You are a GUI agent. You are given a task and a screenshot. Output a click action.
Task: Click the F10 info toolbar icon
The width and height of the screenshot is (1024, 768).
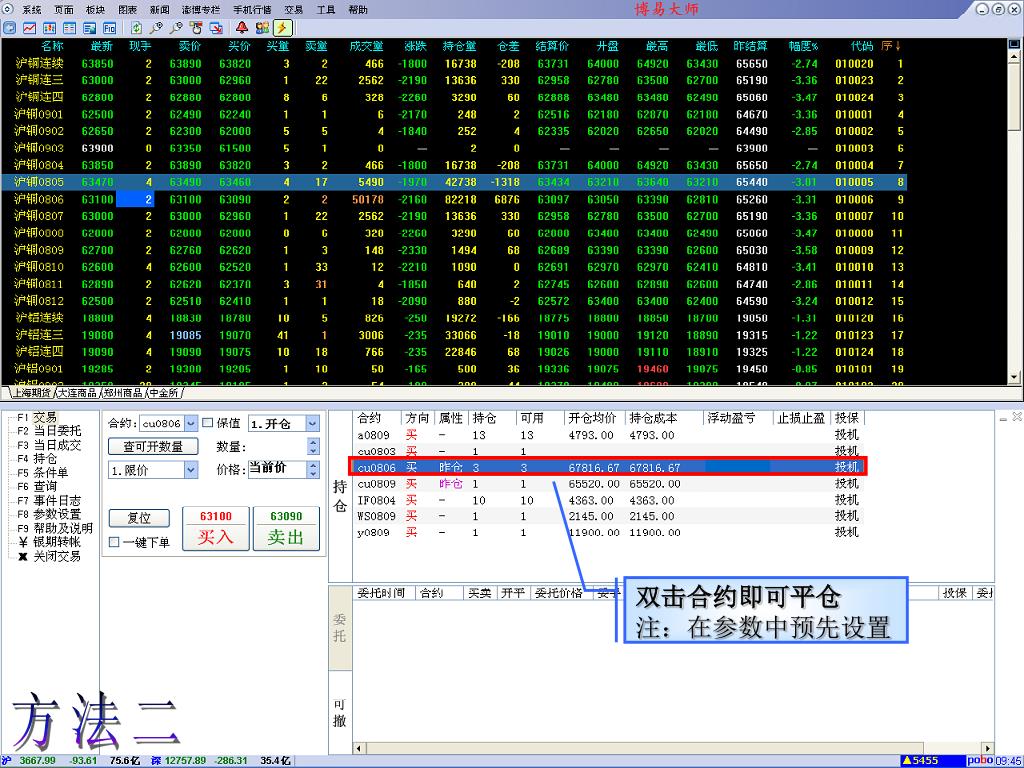click(x=109, y=28)
